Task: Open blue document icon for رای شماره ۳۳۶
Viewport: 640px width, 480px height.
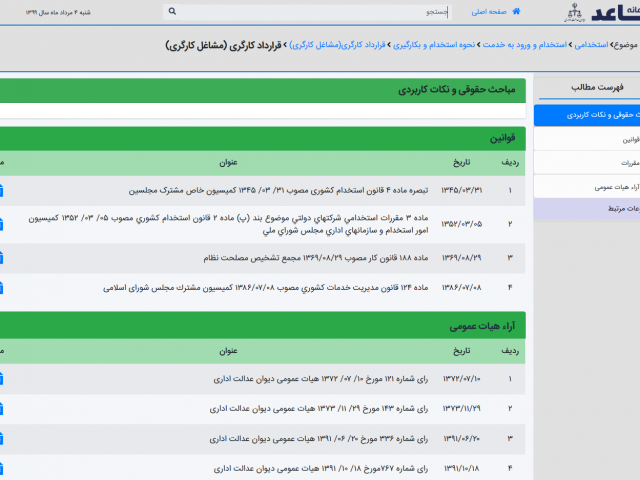Action: pos(2,438)
